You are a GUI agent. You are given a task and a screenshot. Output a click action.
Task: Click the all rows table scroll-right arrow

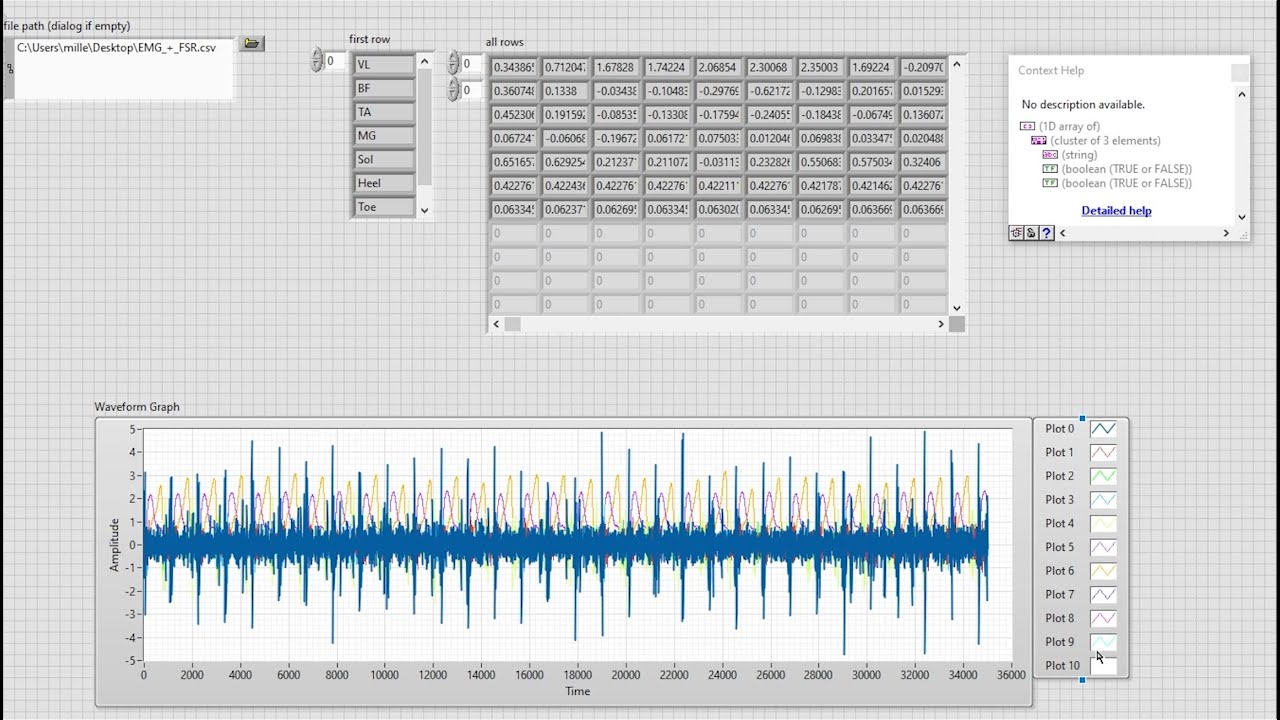coord(941,324)
